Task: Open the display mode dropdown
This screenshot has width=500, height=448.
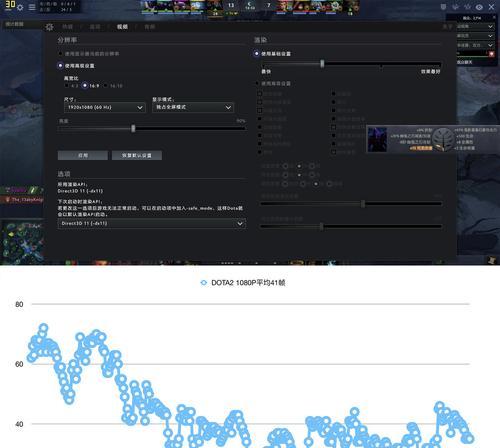Action: (193, 107)
